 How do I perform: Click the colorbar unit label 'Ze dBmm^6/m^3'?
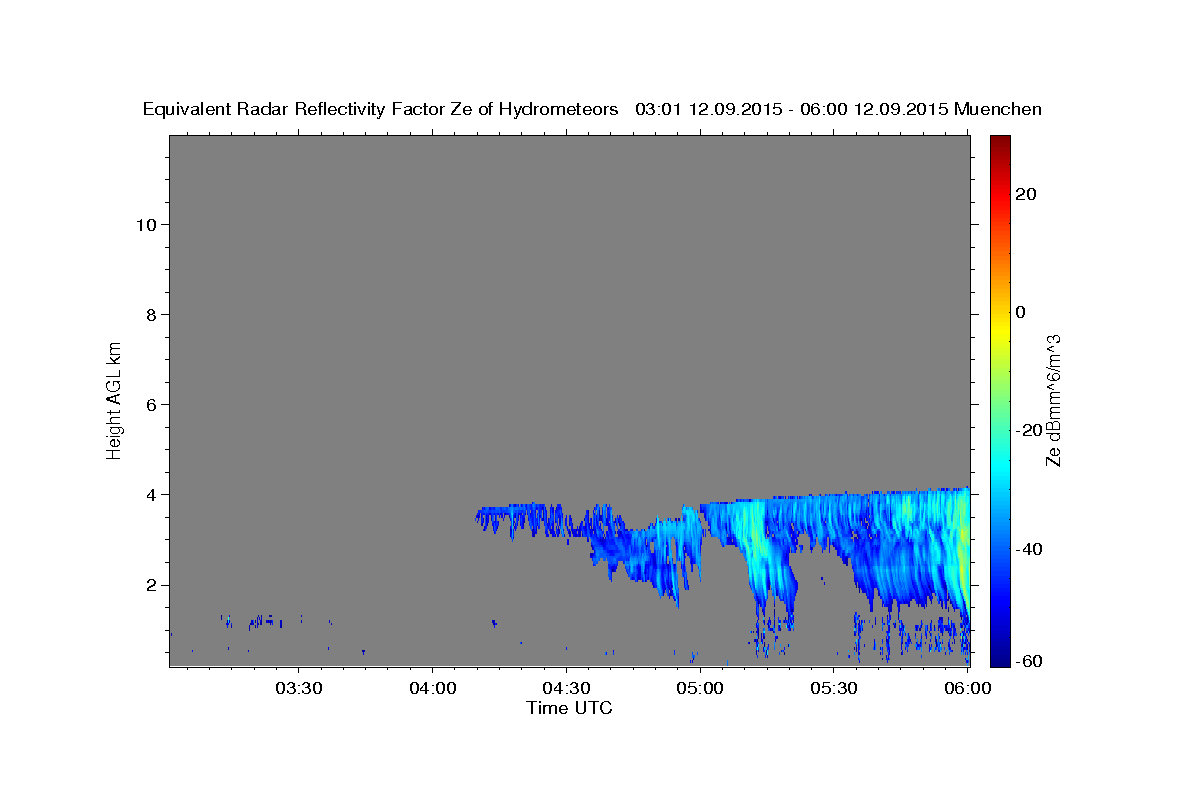click(x=1053, y=400)
